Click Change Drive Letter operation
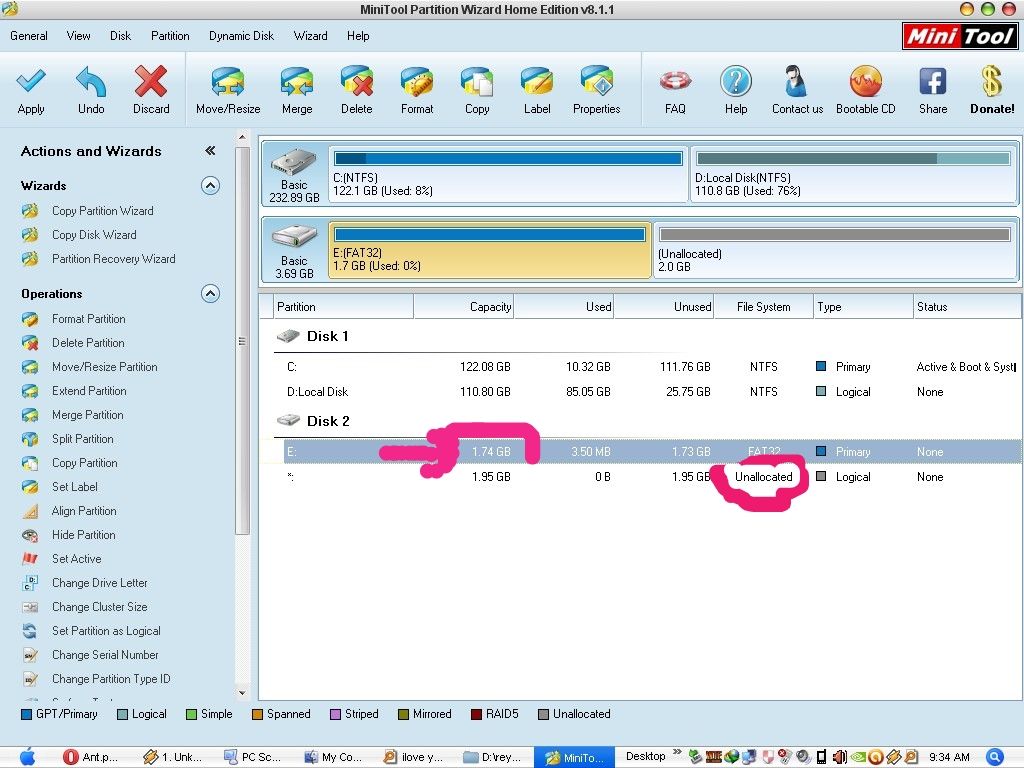The width and height of the screenshot is (1024, 768). [x=99, y=583]
